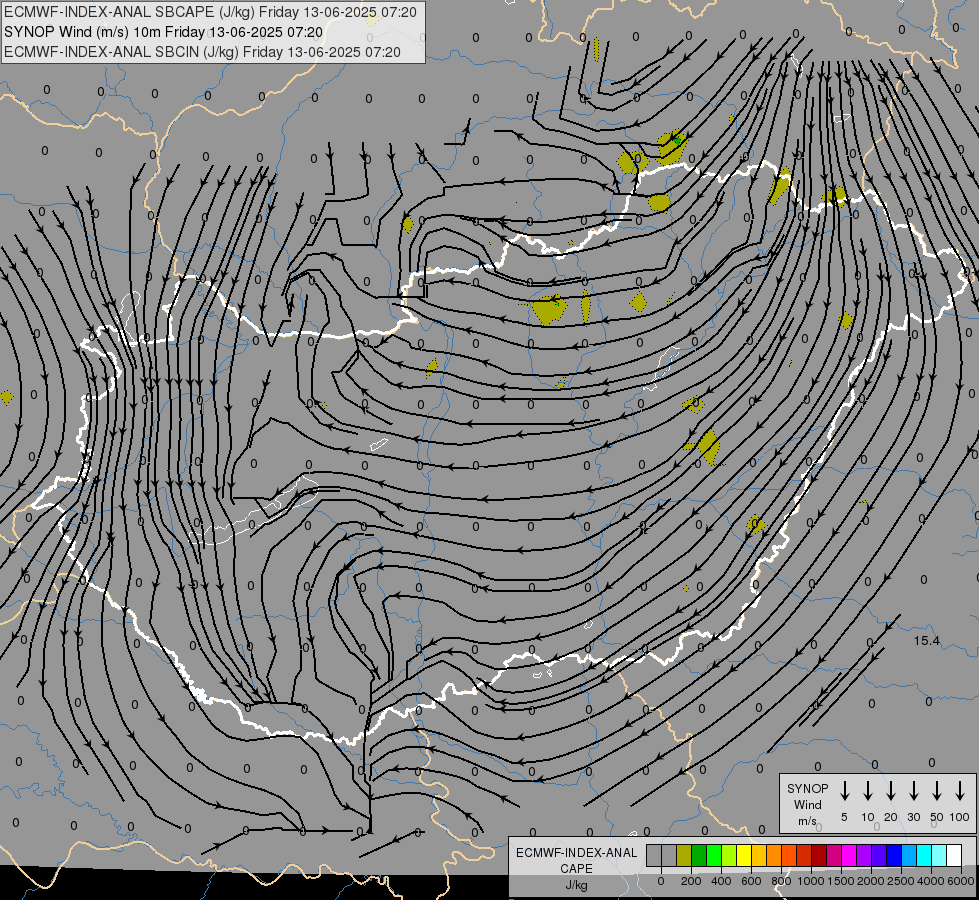This screenshot has height=900, width=979.
Task: Select the purple swatch left of 2000 tick
Action: click(865, 855)
